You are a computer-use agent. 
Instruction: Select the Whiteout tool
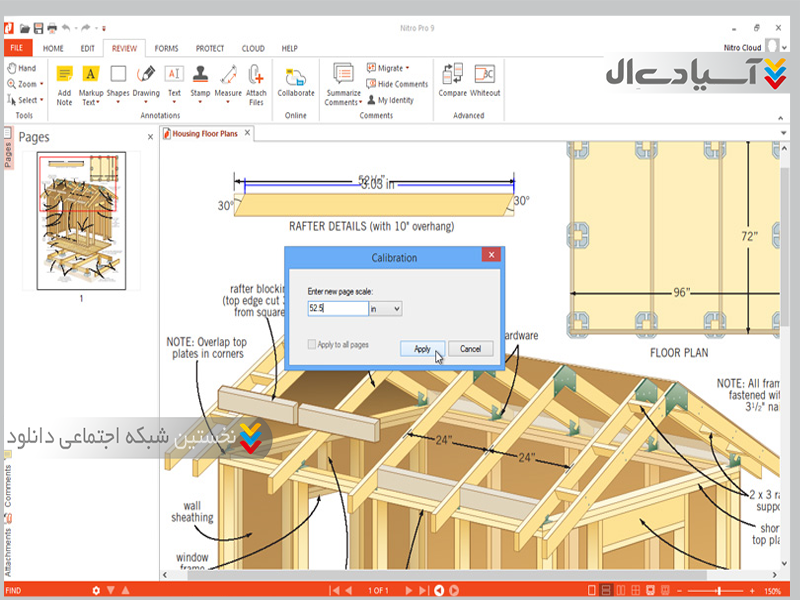click(485, 76)
